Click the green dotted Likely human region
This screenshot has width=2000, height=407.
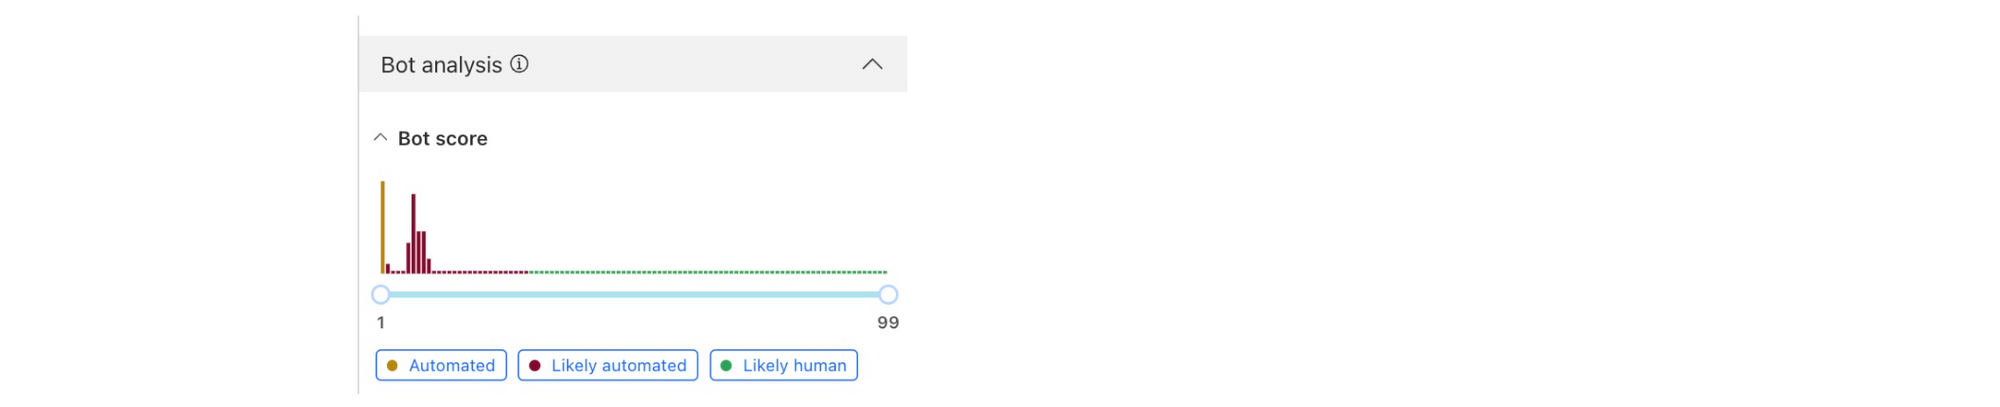coord(707,272)
